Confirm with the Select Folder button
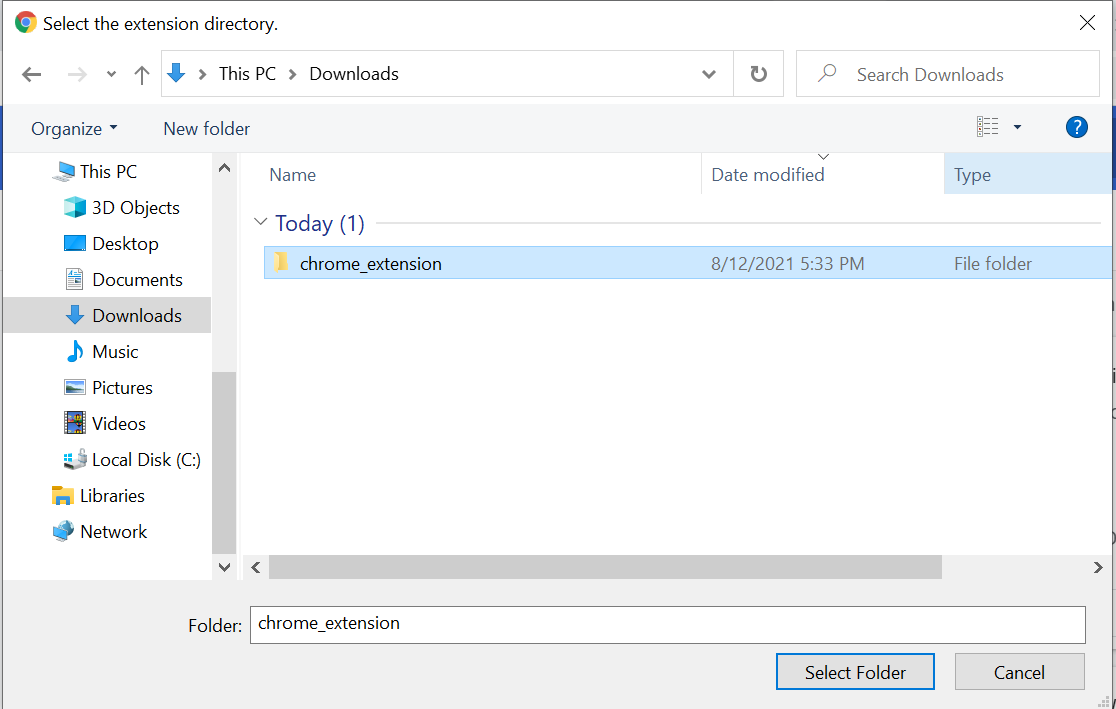Screen dimensions: 1116x709 pyautogui.click(x=855, y=672)
